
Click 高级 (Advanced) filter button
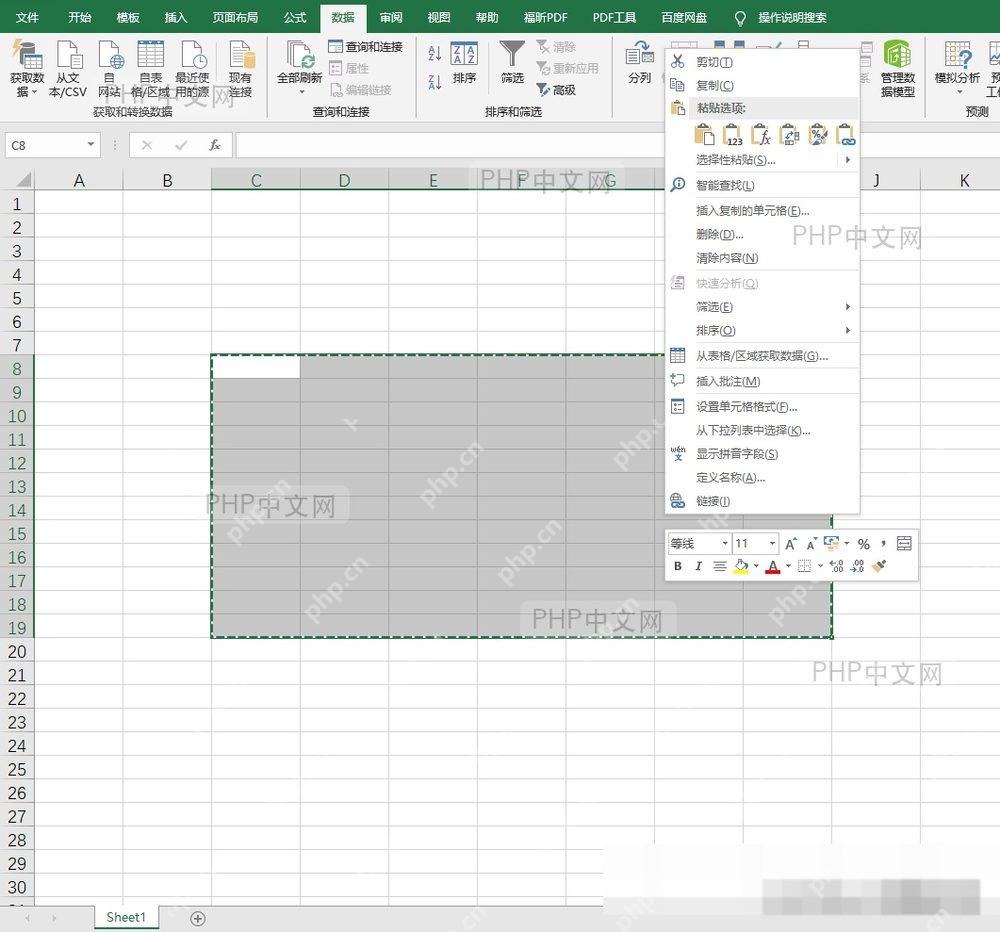(x=556, y=90)
